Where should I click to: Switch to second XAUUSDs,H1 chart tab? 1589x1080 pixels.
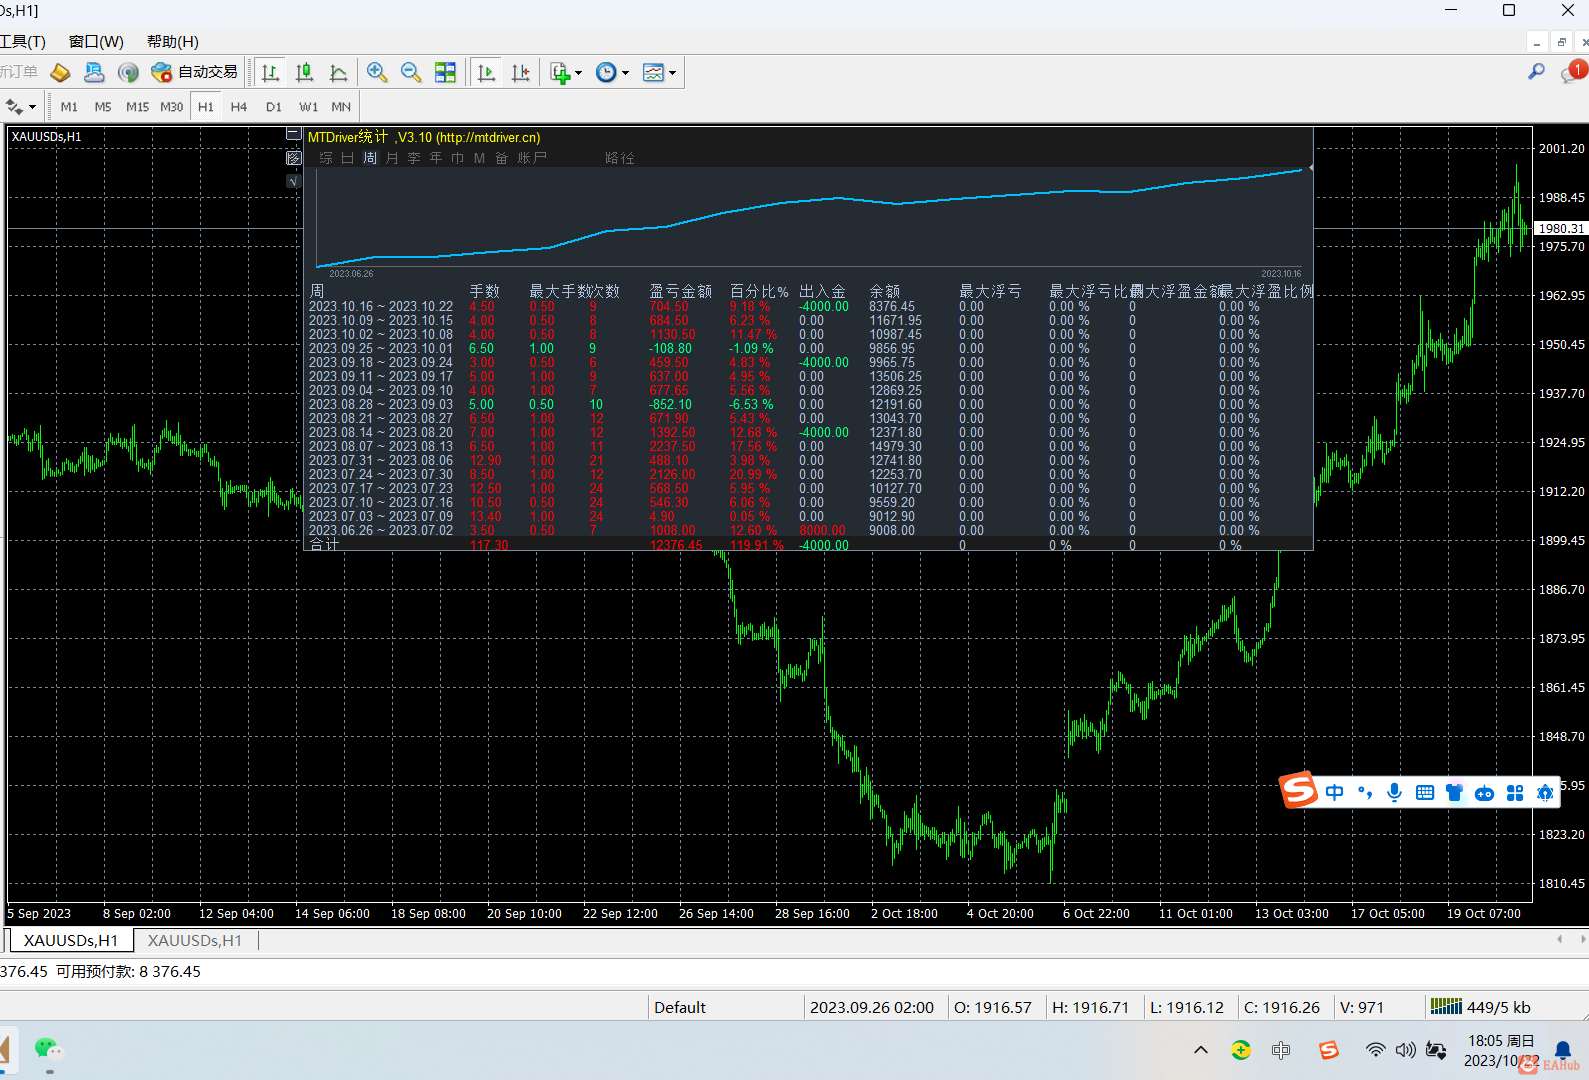point(195,940)
